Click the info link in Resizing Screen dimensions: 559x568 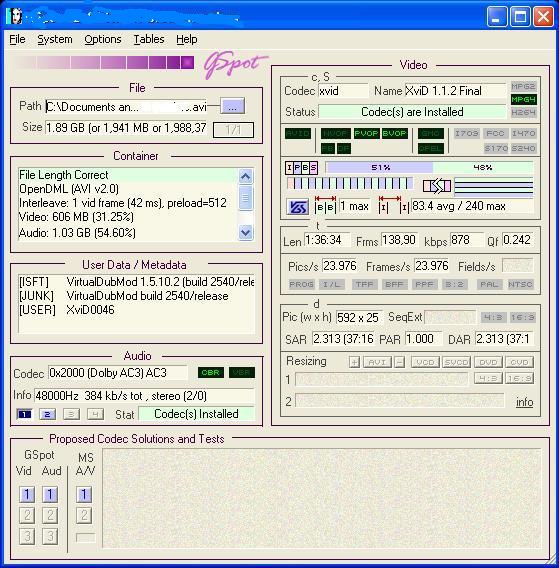click(525, 402)
